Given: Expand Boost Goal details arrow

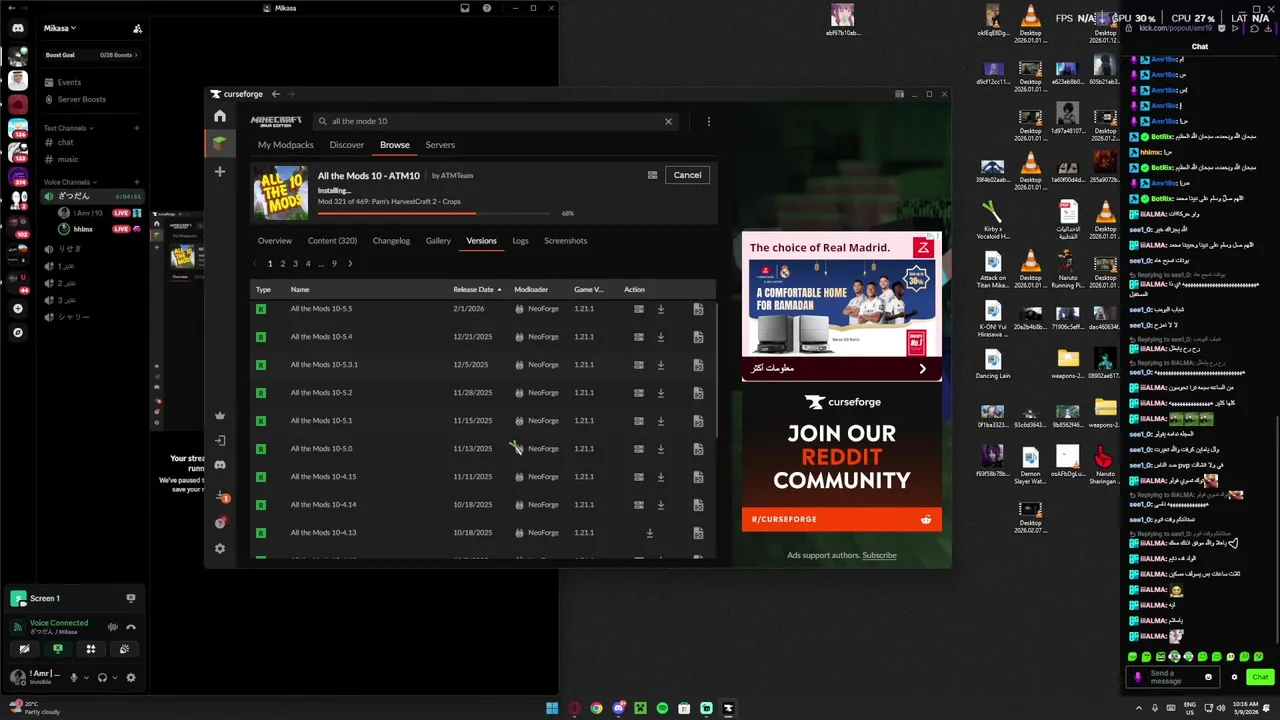Looking at the screenshot, I should 136,55.
